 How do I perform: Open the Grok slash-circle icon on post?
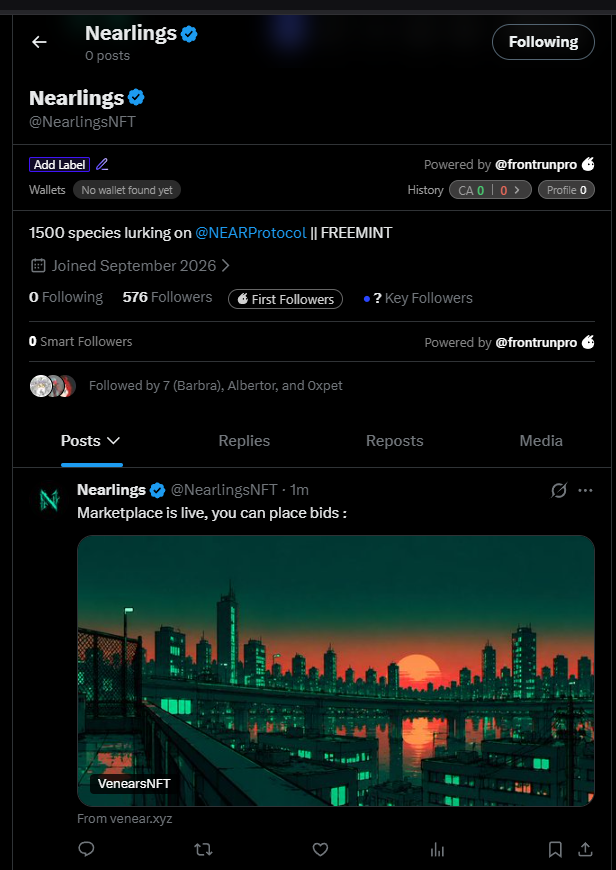559,490
